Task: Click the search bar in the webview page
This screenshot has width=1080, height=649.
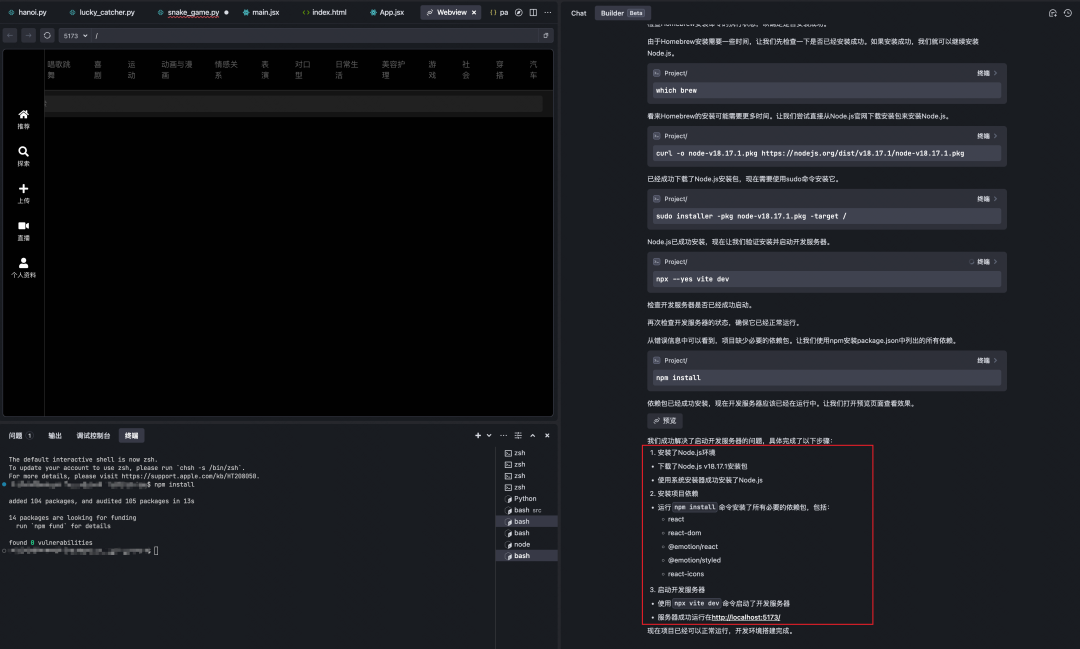Action: pyautogui.click(x=293, y=103)
